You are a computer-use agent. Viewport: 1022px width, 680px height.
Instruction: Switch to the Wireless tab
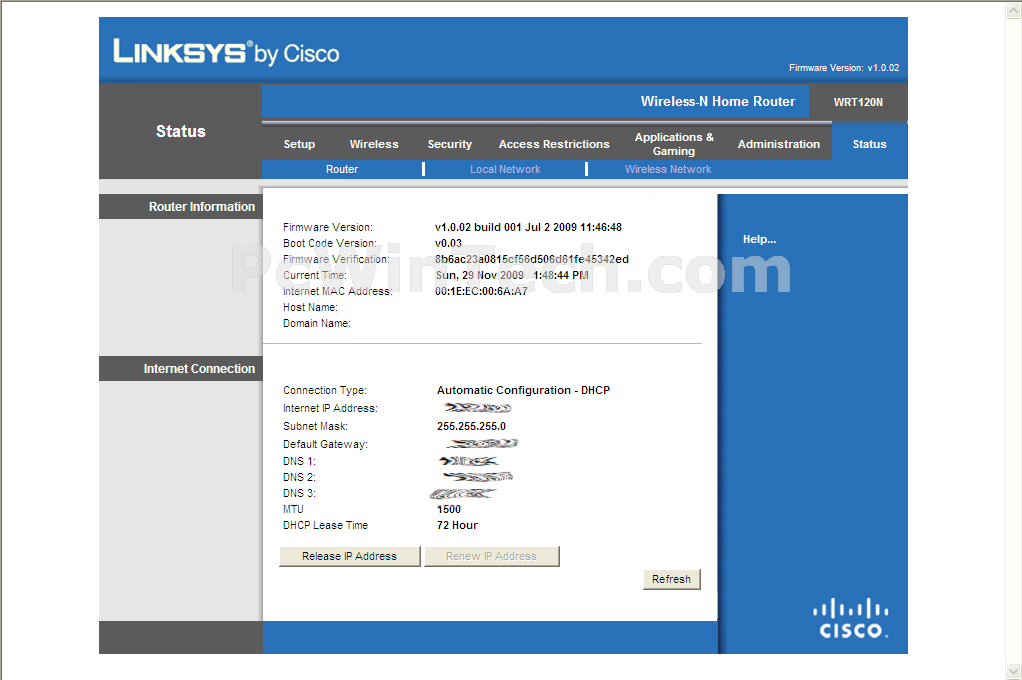point(373,144)
